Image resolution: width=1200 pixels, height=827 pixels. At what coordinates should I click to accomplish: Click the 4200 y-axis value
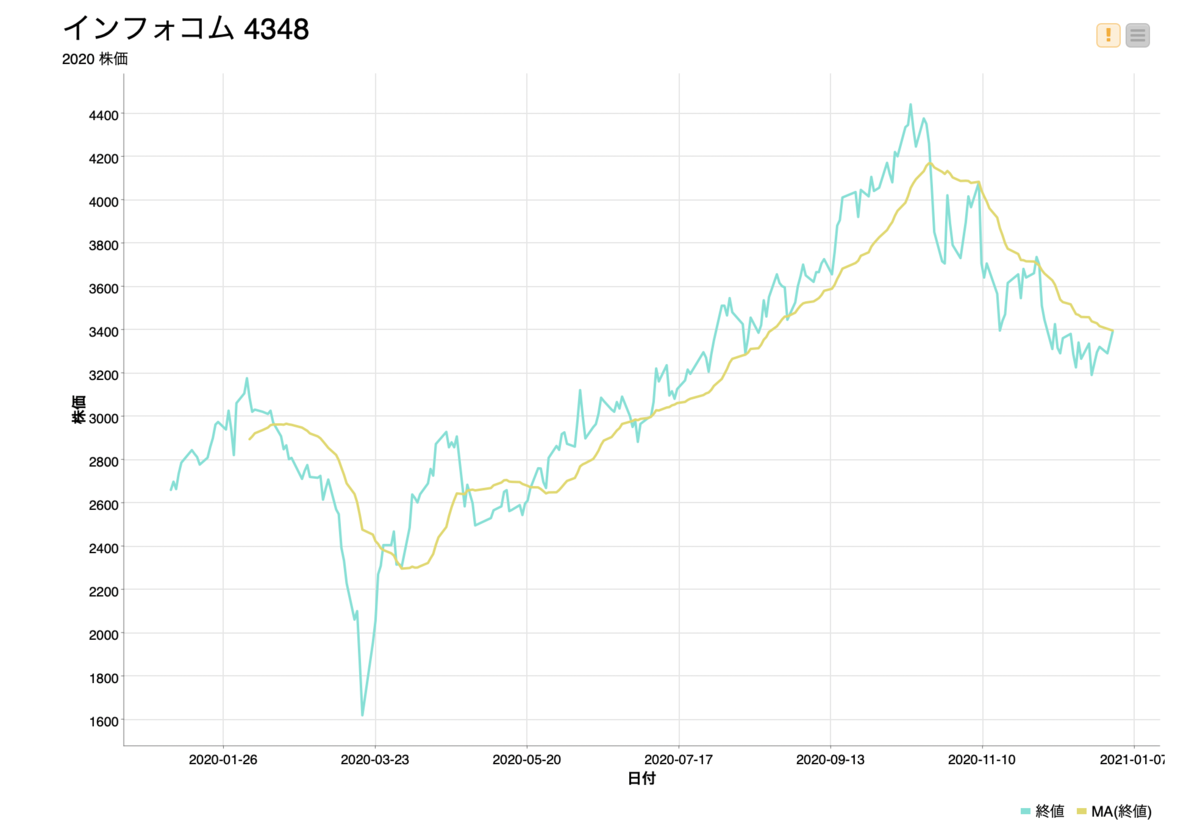[x=104, y=158]
